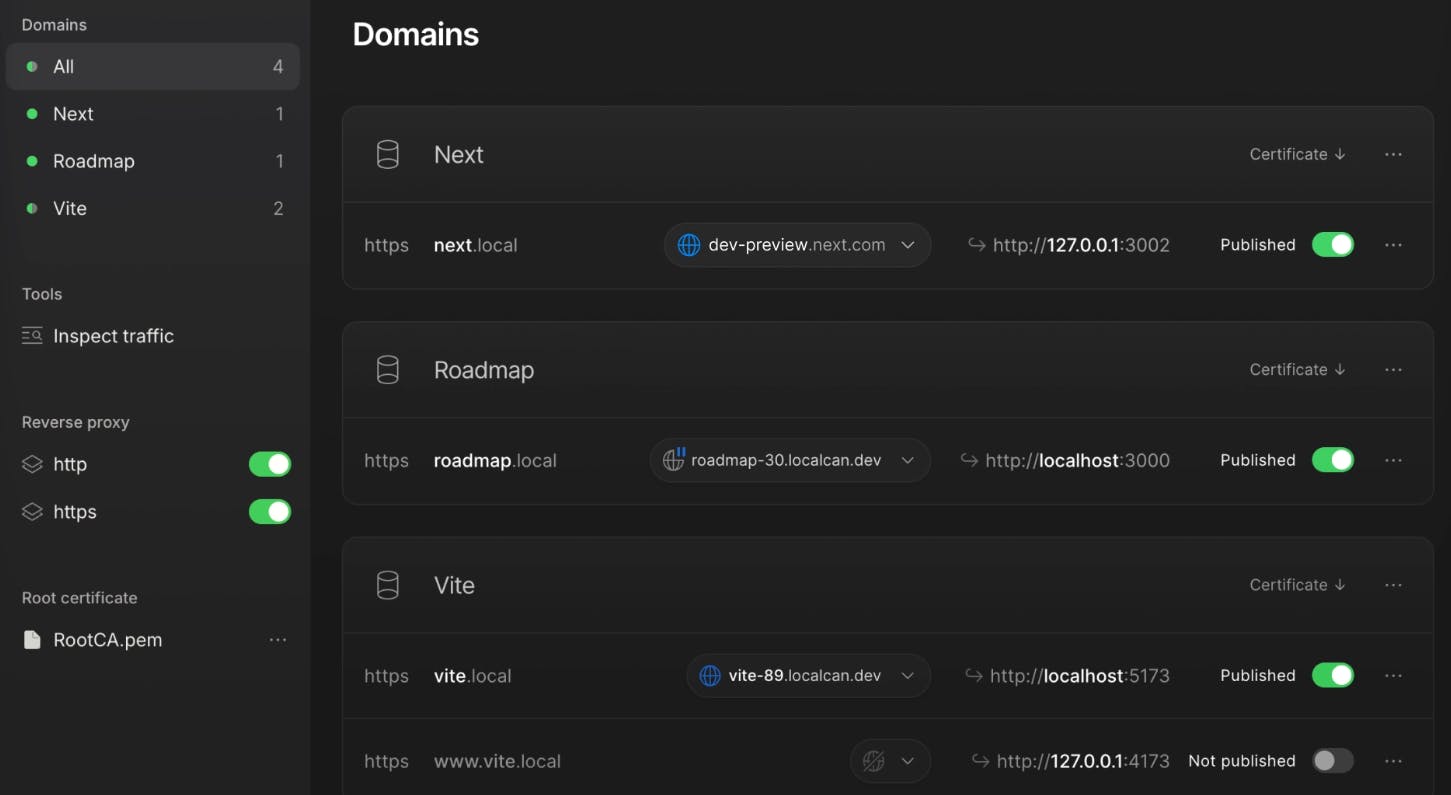Expand the dev-preview.next.com domain dropdown
The height and width of the screenshot is (795, 1451).
(908, 245)
